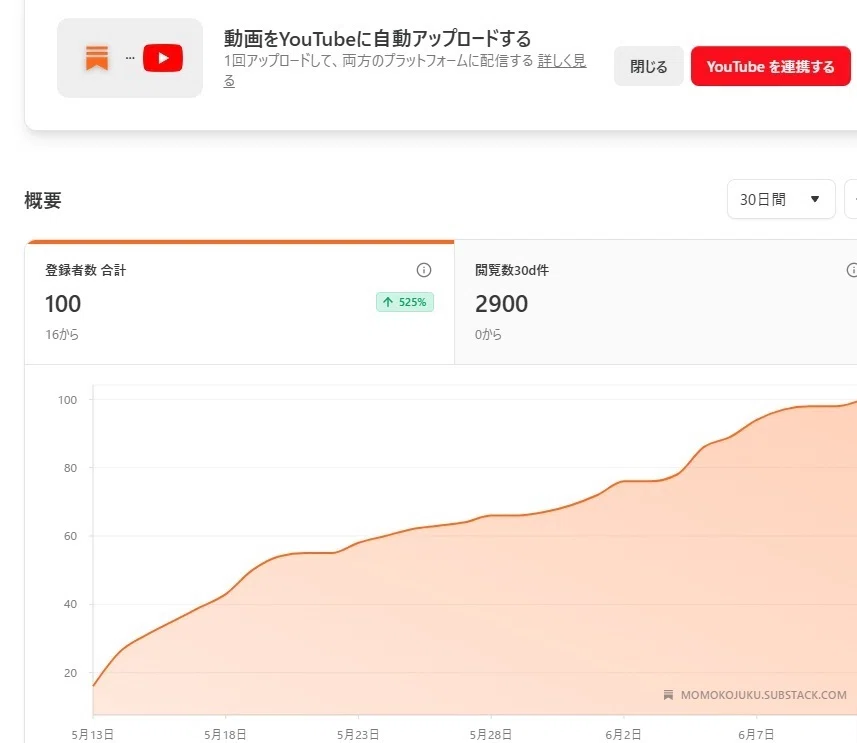Screen dimensions: 857x743
Task: Click the 60 y-axis label
Action: point(71,536)
